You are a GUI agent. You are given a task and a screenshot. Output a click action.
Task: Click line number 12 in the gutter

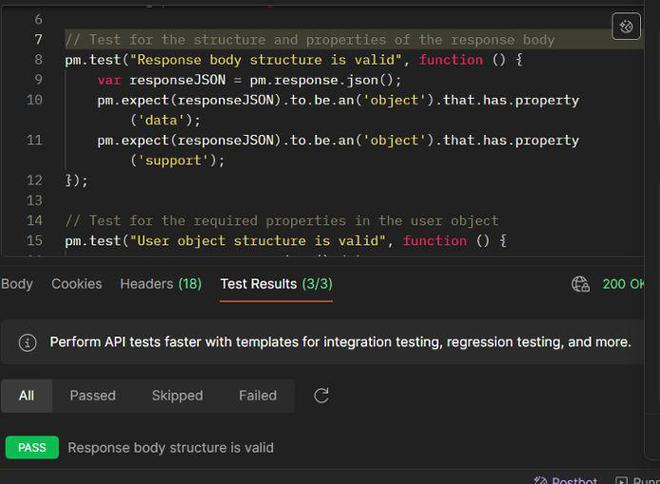tap(35, 180)
